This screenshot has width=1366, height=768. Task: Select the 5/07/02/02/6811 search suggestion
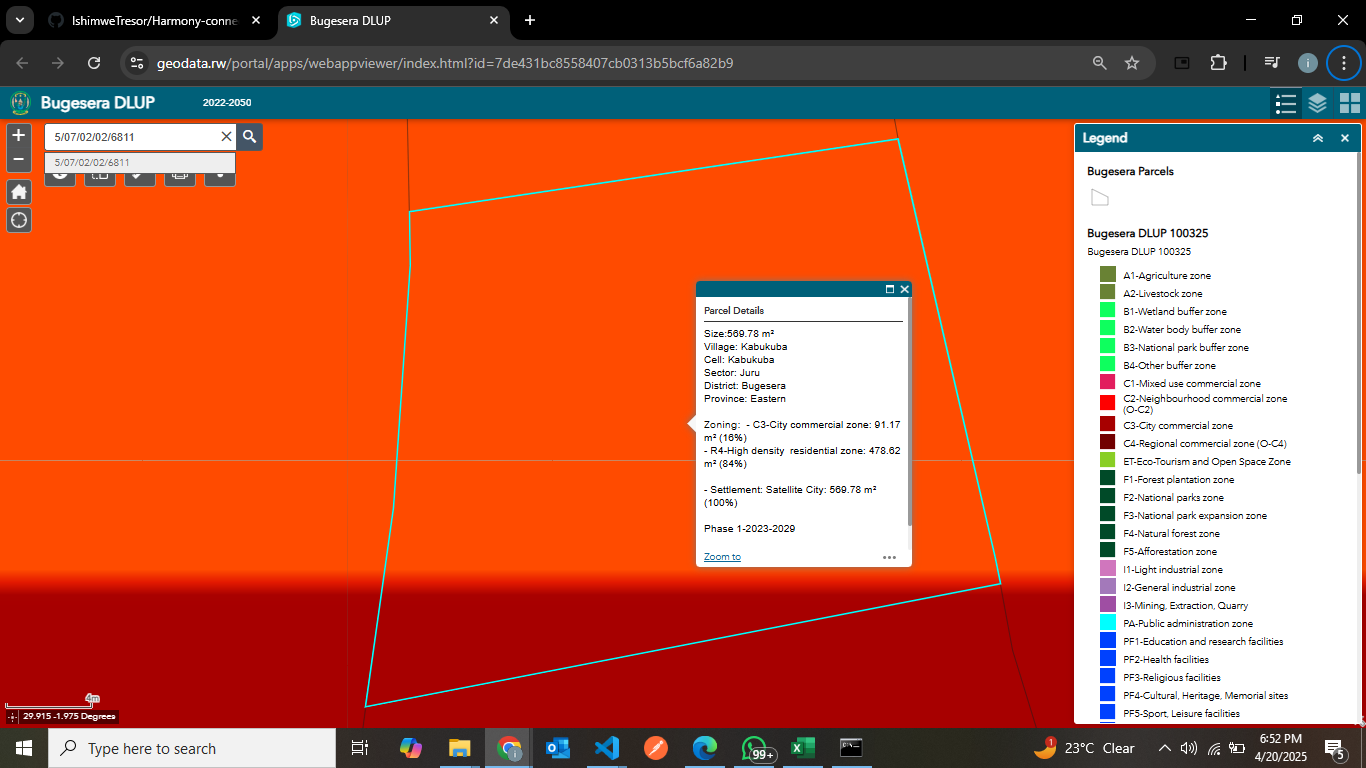pyautogui.click(x=140, y=162)
